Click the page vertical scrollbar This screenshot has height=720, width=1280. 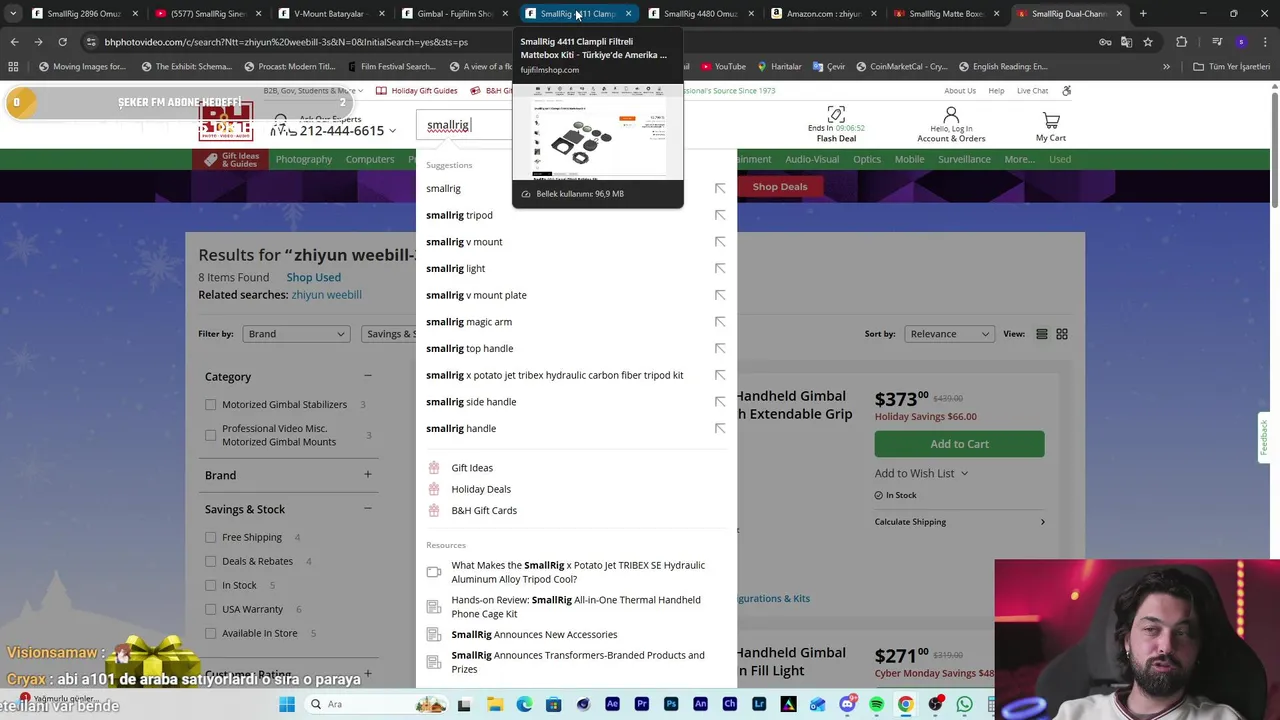(1274, 150)
